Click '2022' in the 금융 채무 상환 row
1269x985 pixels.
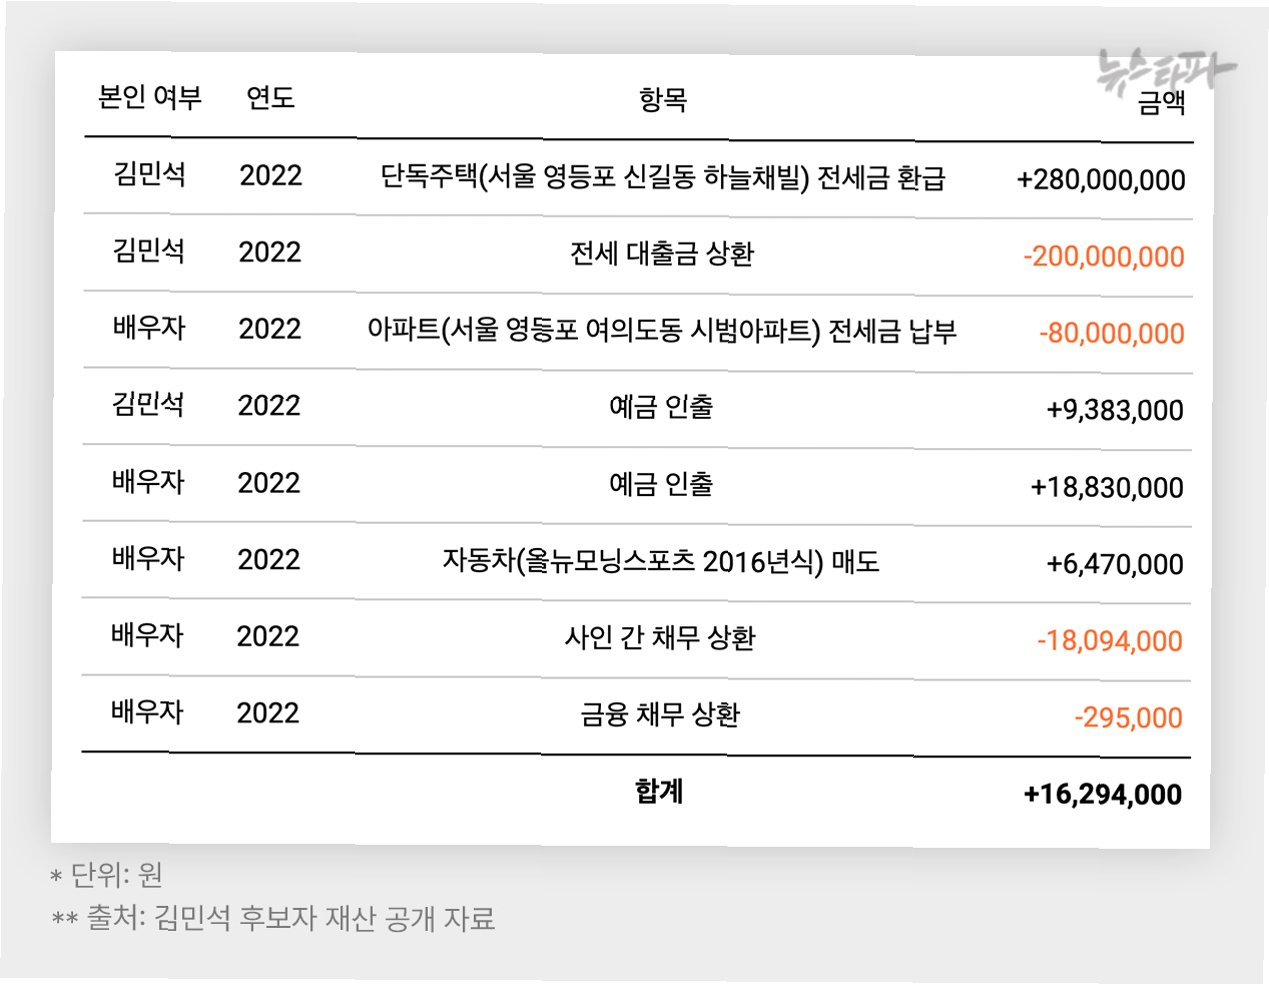point(268,713)
